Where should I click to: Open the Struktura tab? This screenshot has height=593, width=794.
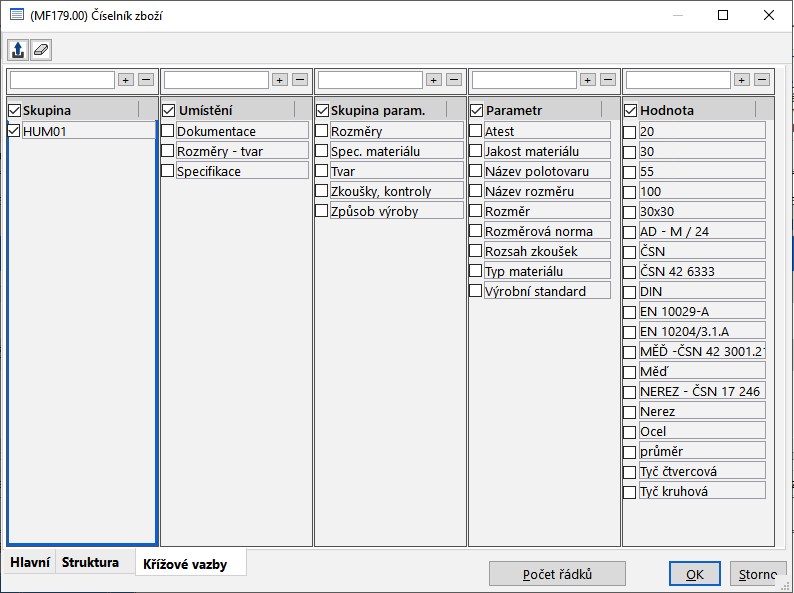[90, 563]
